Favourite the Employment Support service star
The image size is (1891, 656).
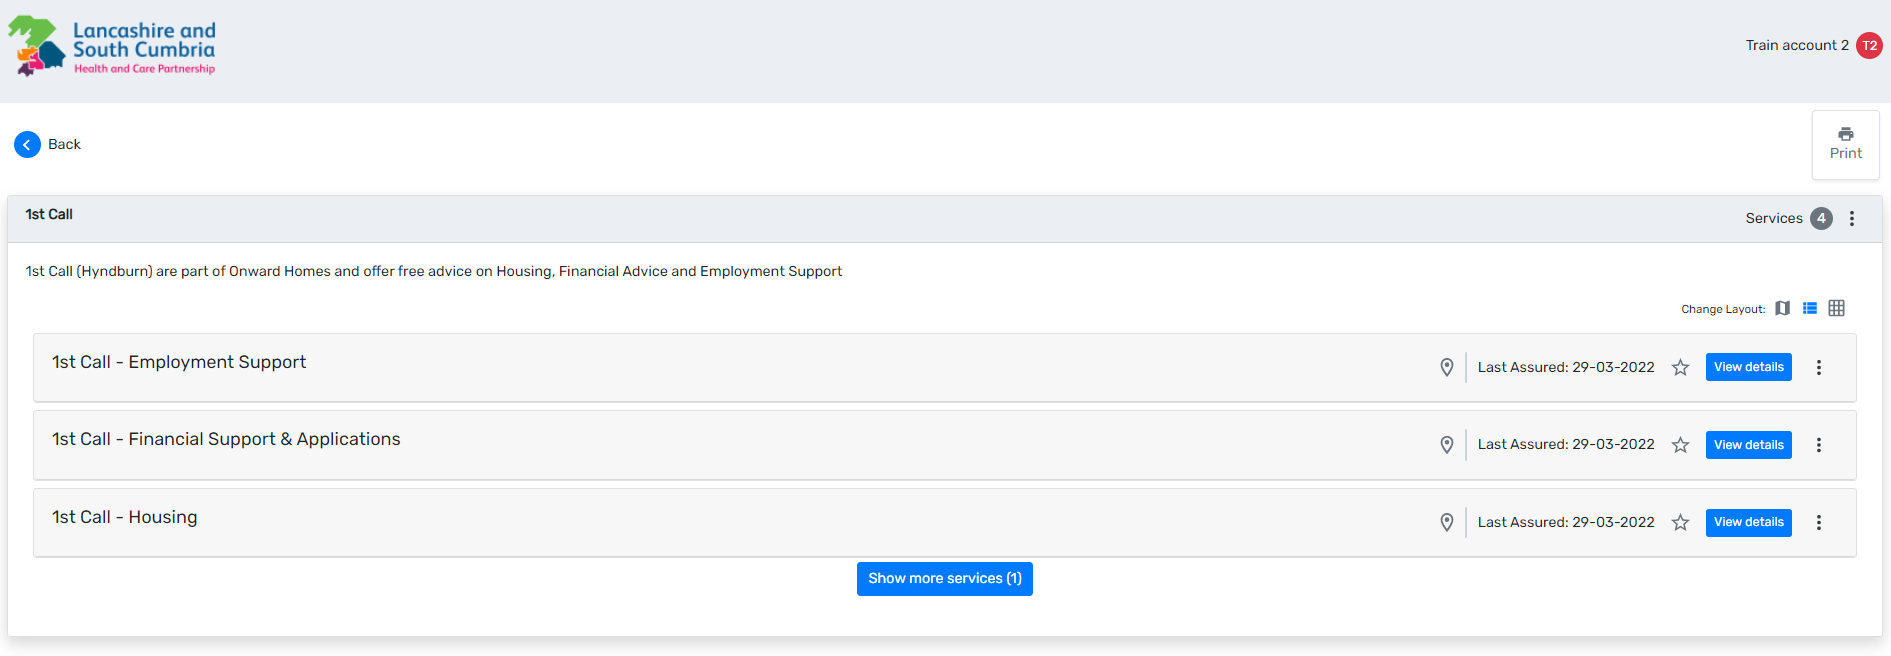tap(1680, 368)
